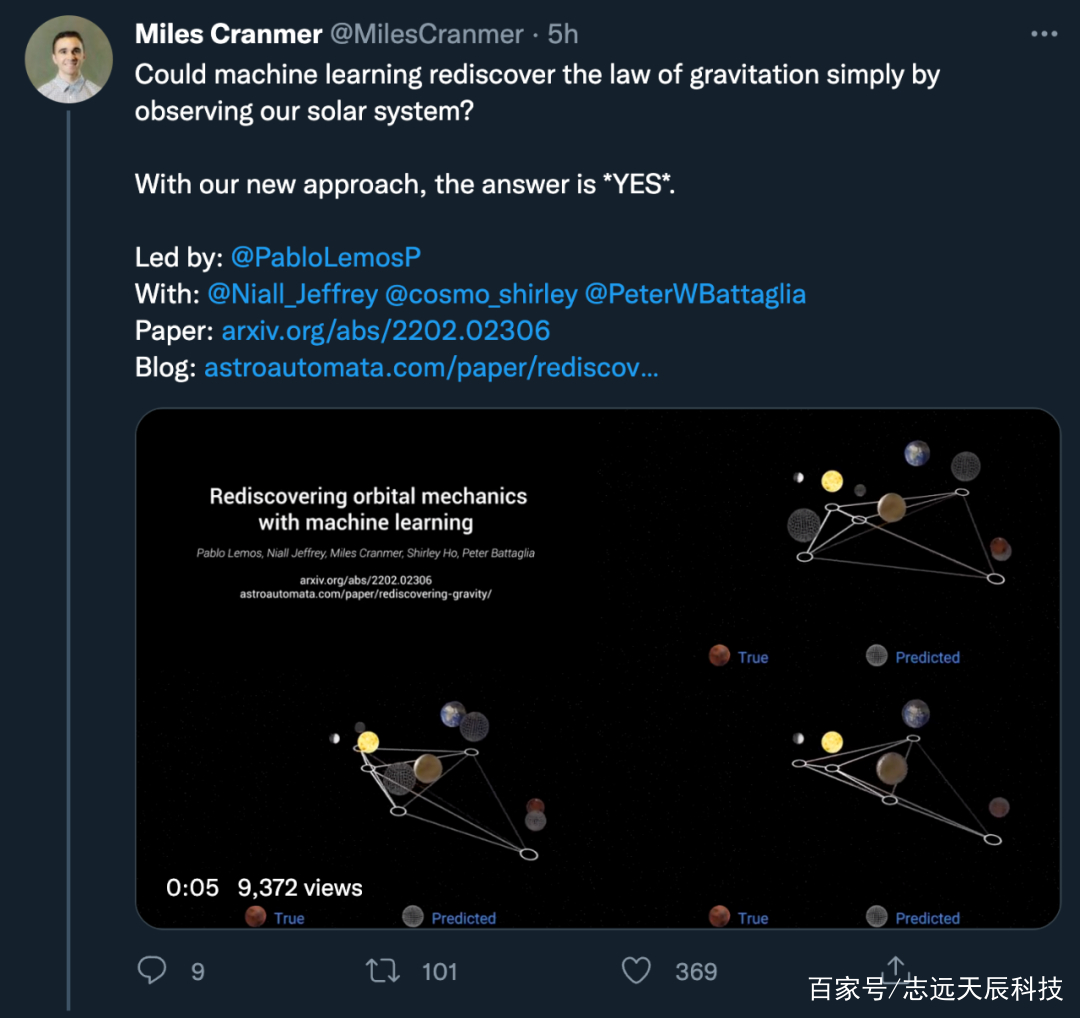Click the 101 retweets count

pos(439,971)
